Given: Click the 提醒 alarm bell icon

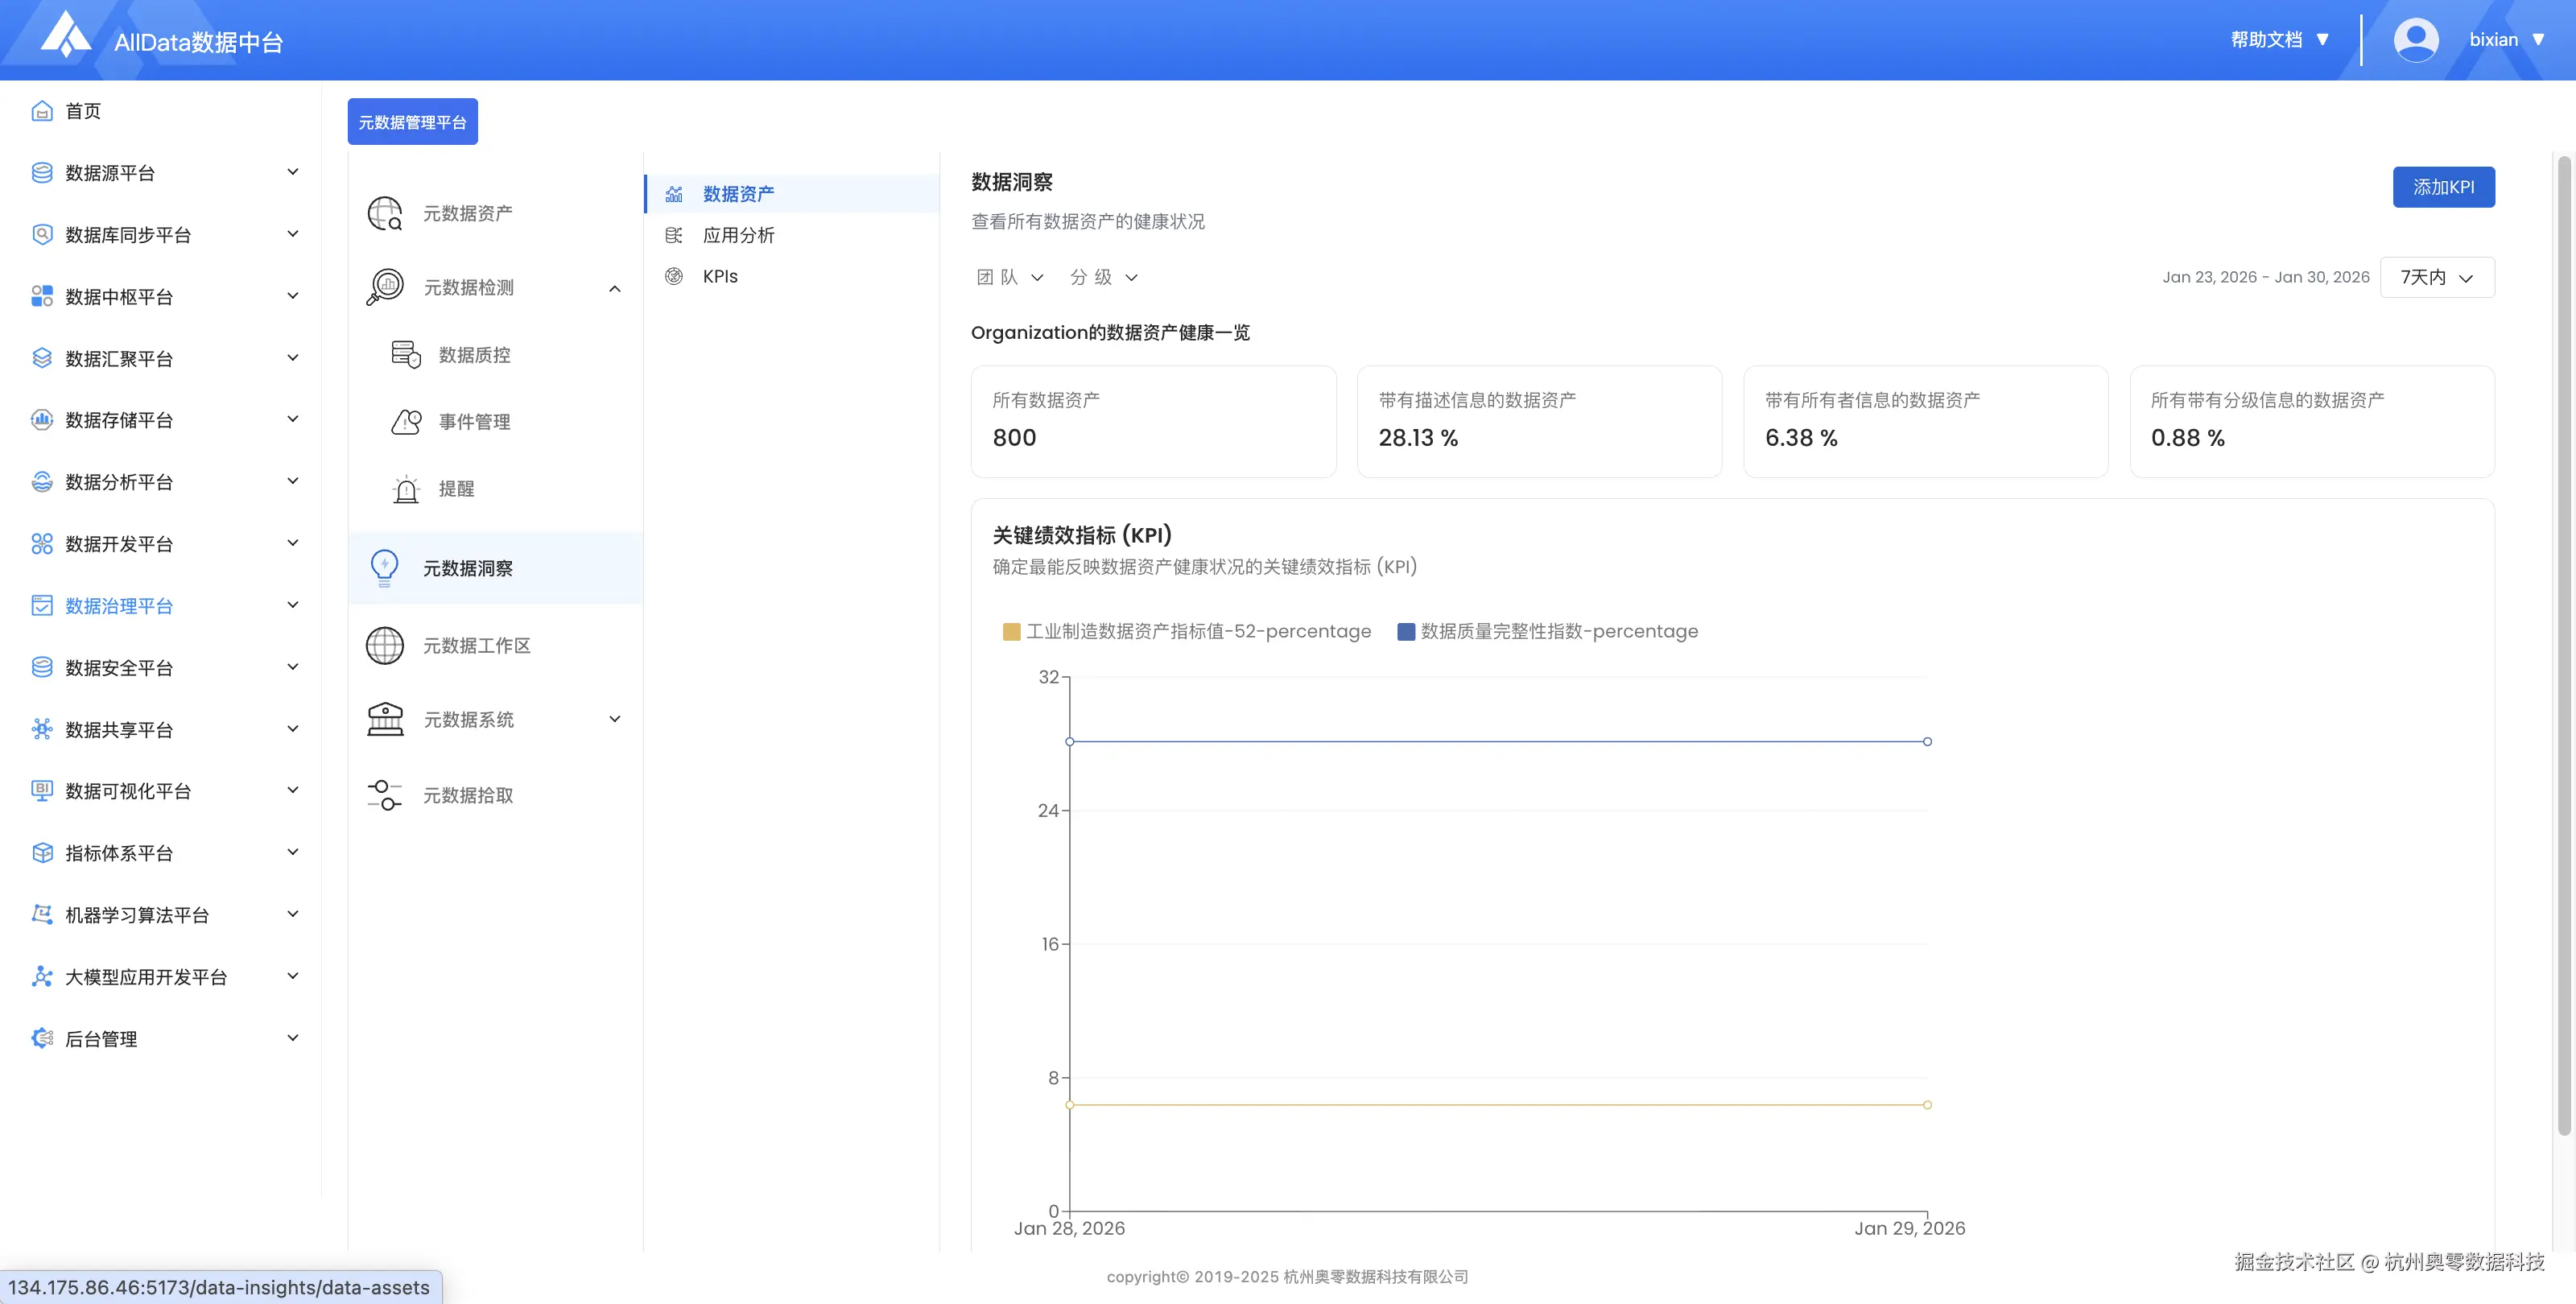Looking at the screenshot, I should coord(406,489).
